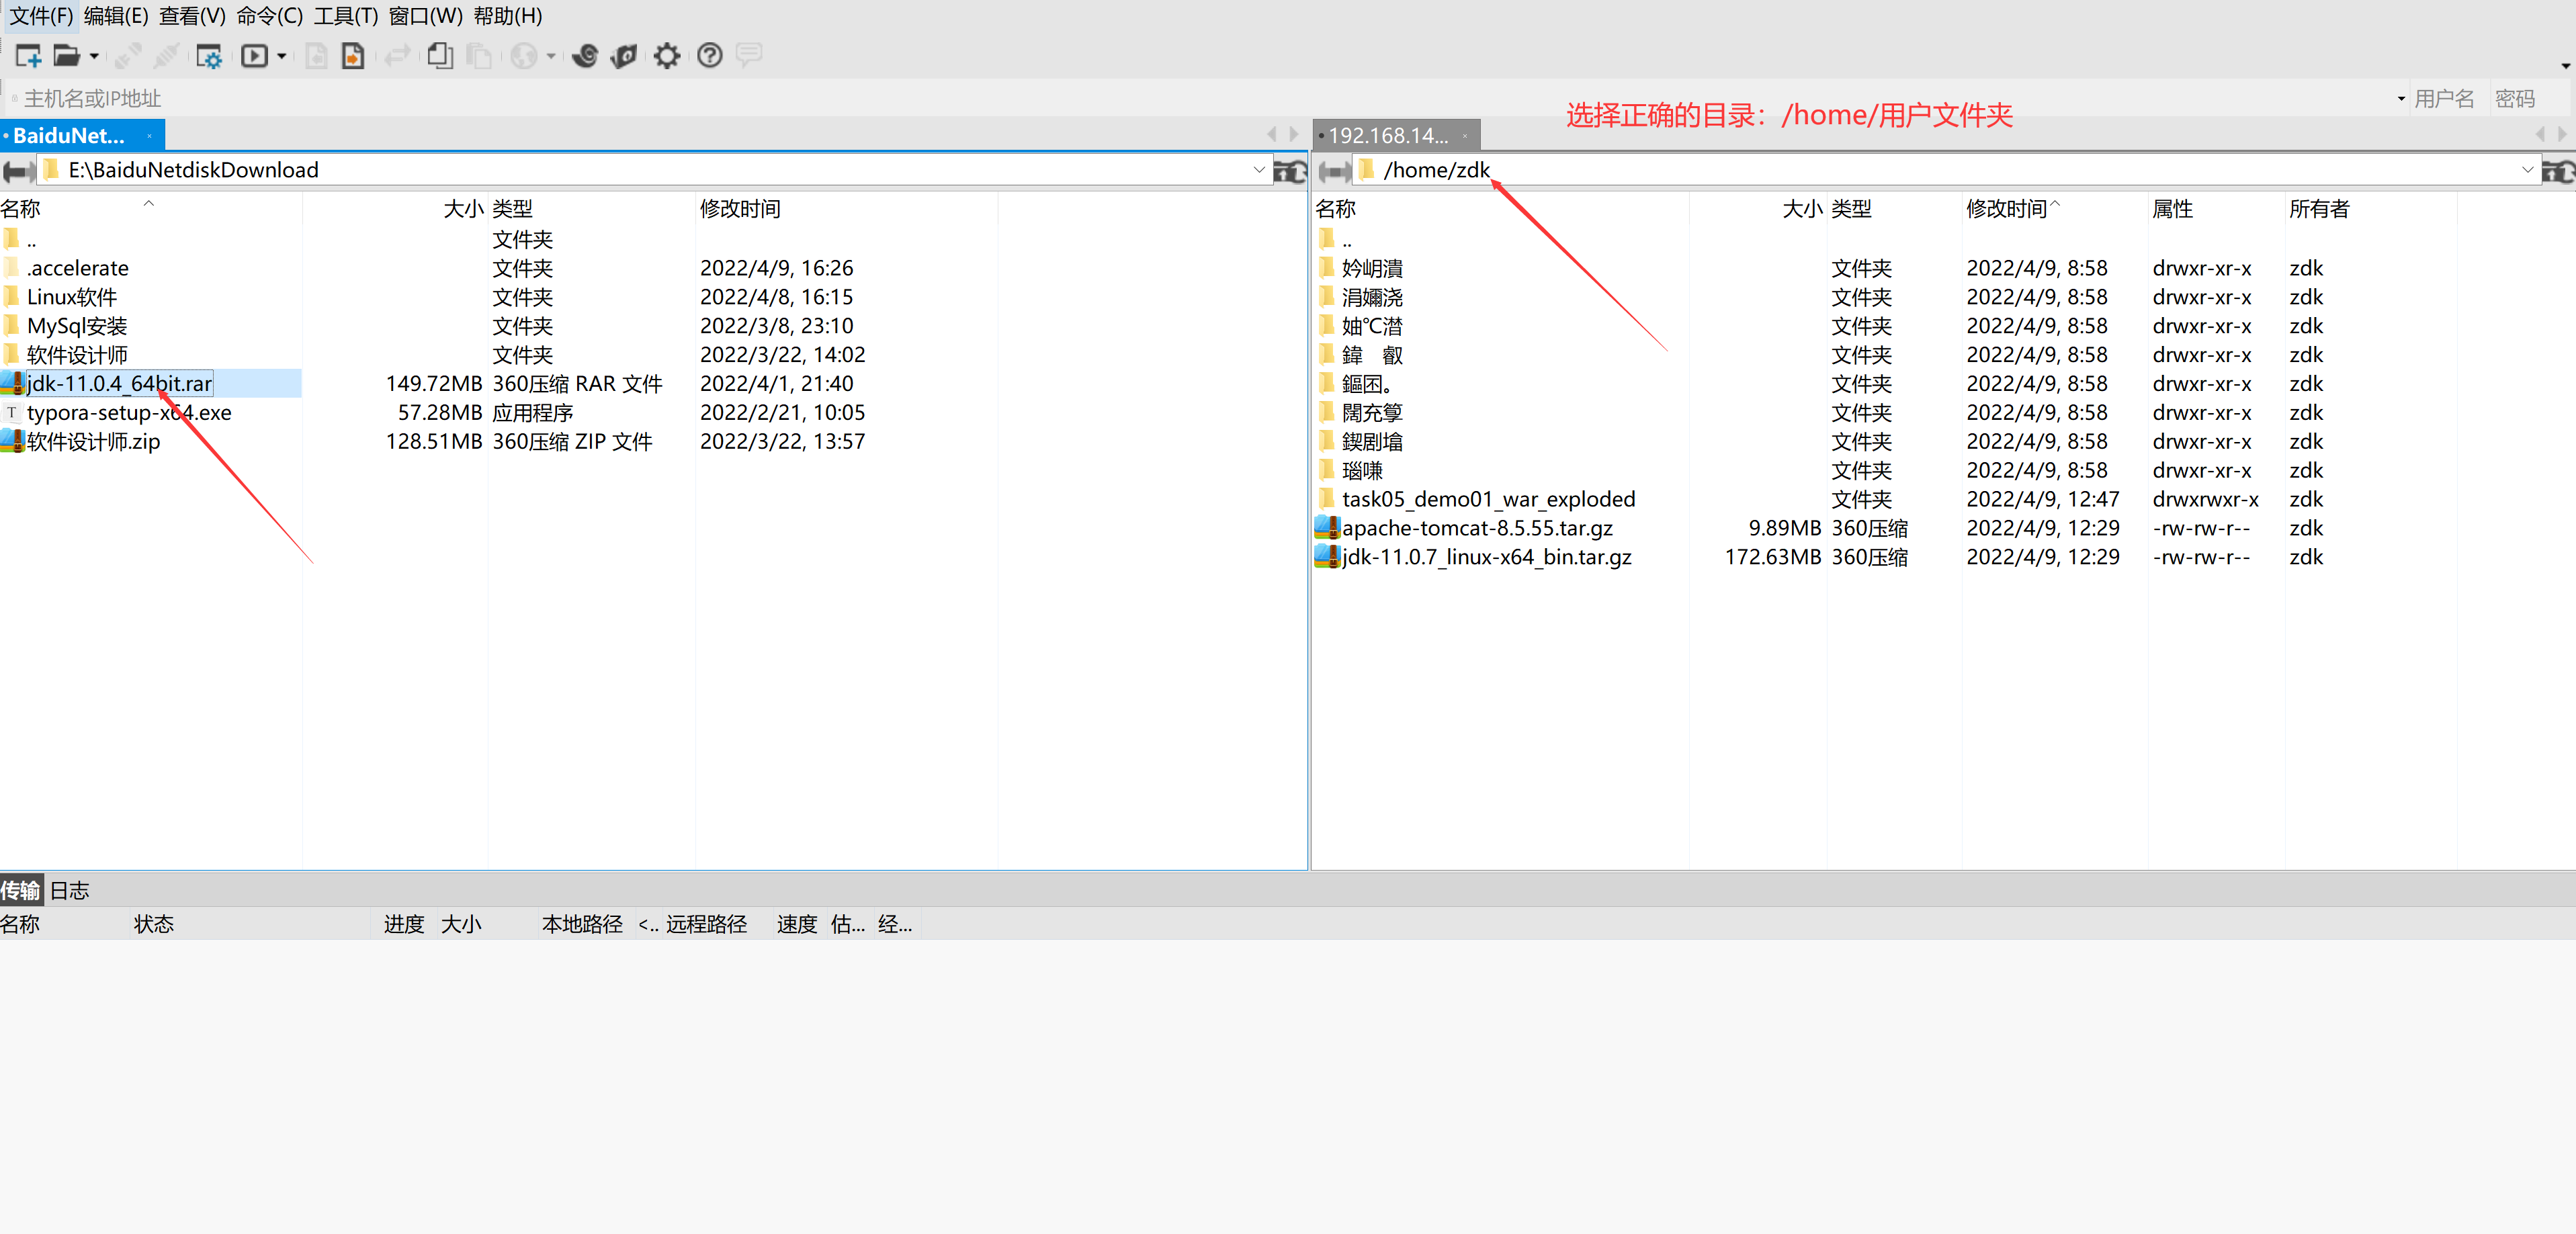Expand the remote path /home/zdk dropdown
The height and width of the screenshot is (1234, 2576).
2527,170
